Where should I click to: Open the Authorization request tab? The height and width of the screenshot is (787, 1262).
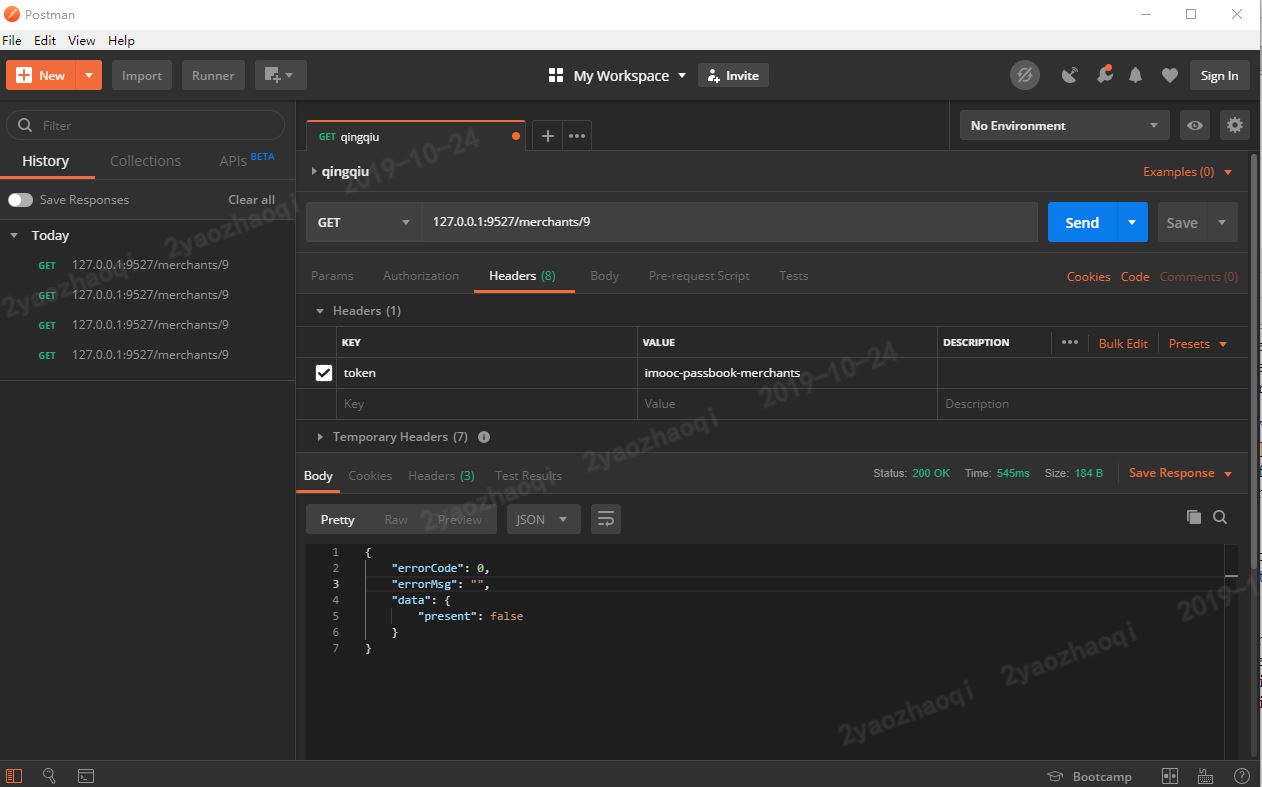[x=421, y=276]
